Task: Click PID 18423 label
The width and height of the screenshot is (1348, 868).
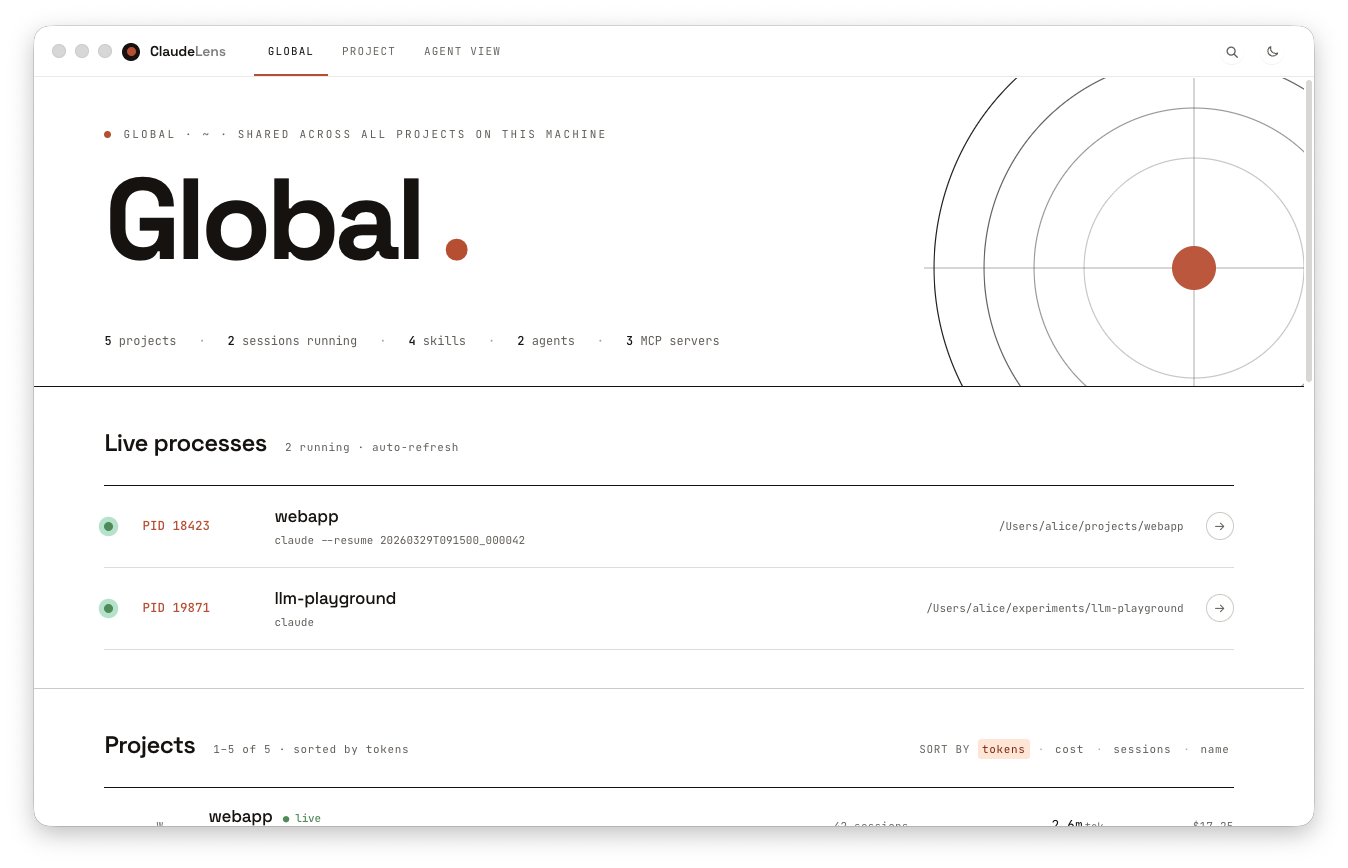Action: click(176, 526)
